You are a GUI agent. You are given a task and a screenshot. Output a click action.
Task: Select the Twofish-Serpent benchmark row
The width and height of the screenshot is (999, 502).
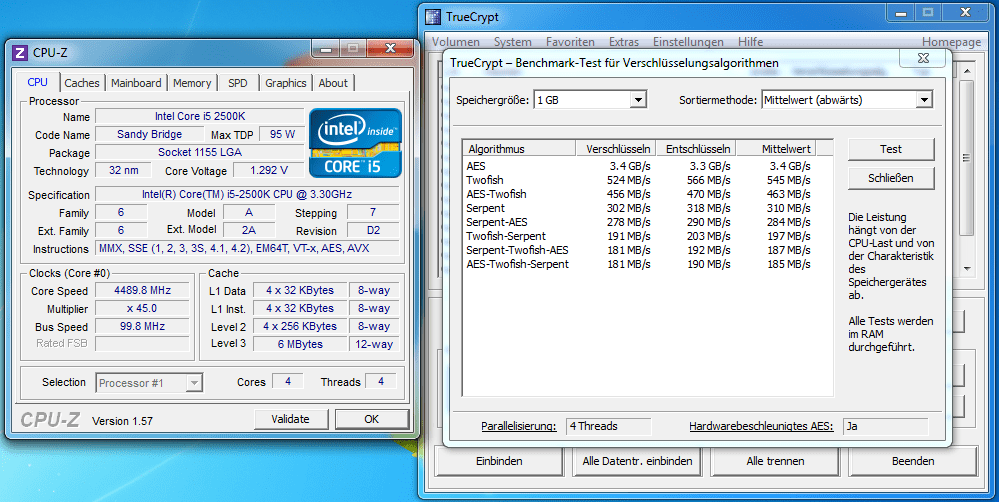640,236
